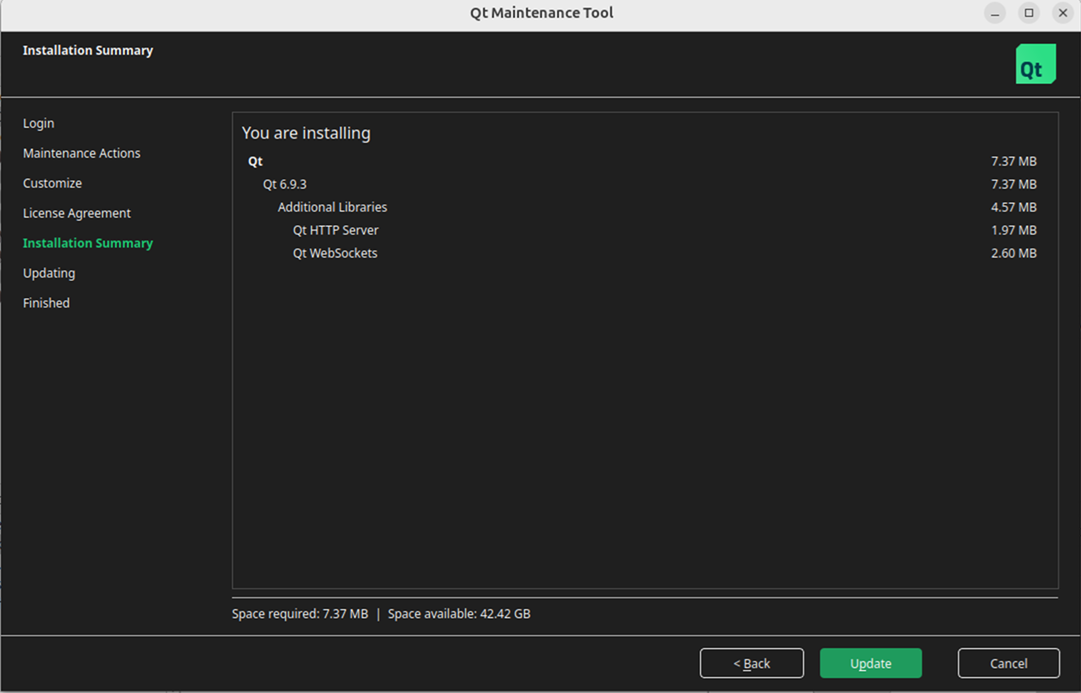Click the Space required 7.37 MB text
Viewport: 1081px width, 693px height.
pos(300,614)
